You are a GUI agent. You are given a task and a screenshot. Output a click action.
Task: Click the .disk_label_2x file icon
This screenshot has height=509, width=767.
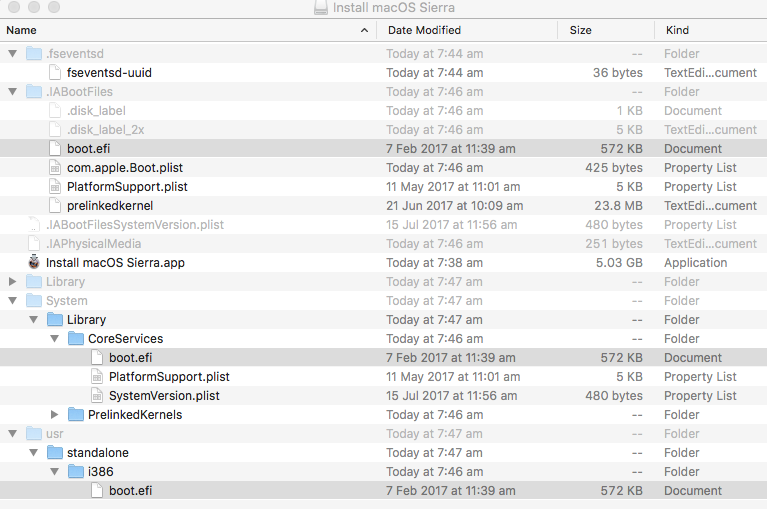(55, 130)
